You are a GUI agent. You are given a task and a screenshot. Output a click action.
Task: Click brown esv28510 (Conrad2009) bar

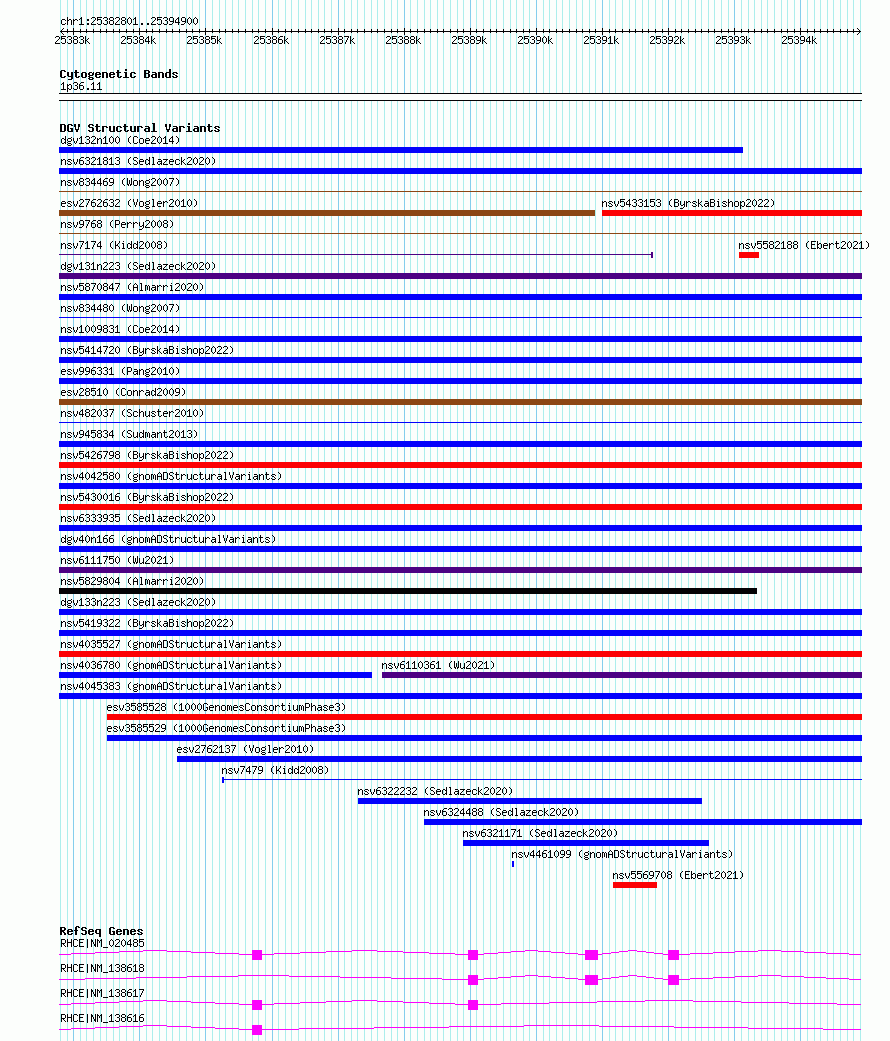click(461, 402)
